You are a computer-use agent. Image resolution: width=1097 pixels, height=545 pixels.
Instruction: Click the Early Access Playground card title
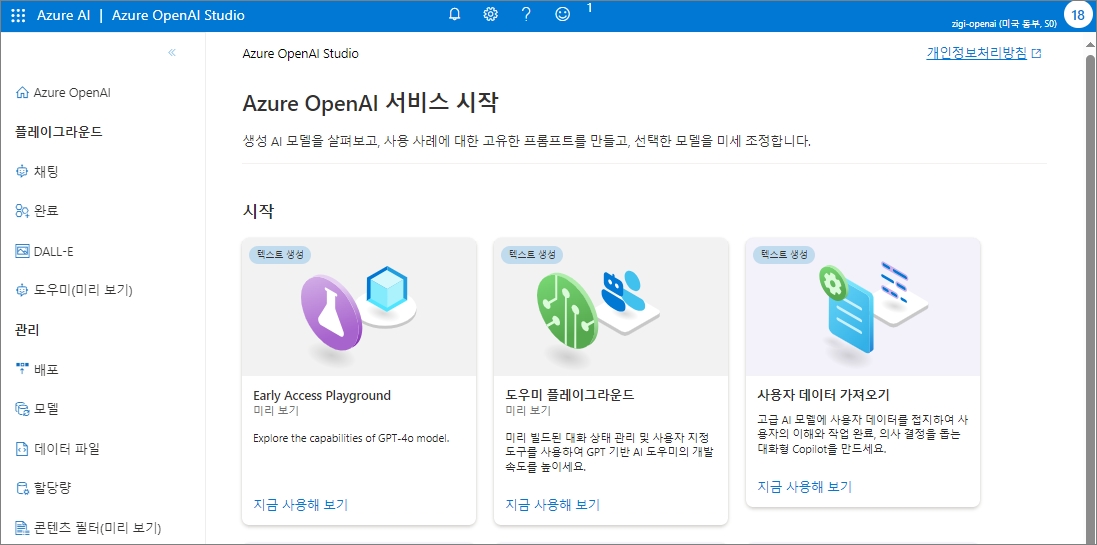point(322,395)
